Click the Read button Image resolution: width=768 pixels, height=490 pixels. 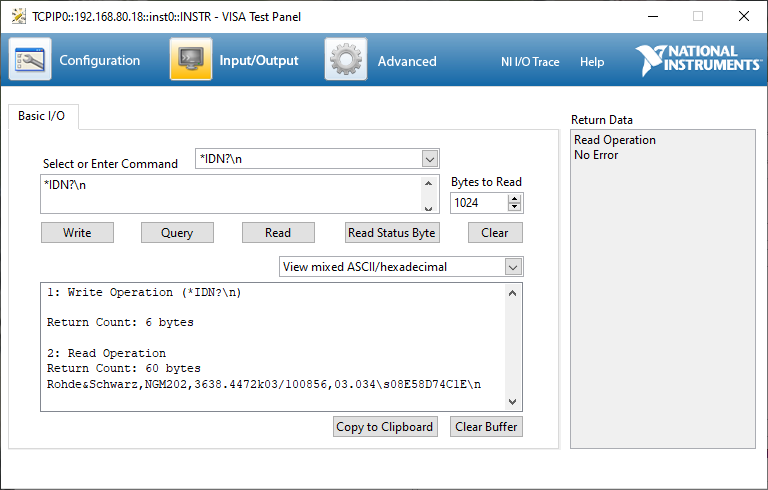point(278,233)
